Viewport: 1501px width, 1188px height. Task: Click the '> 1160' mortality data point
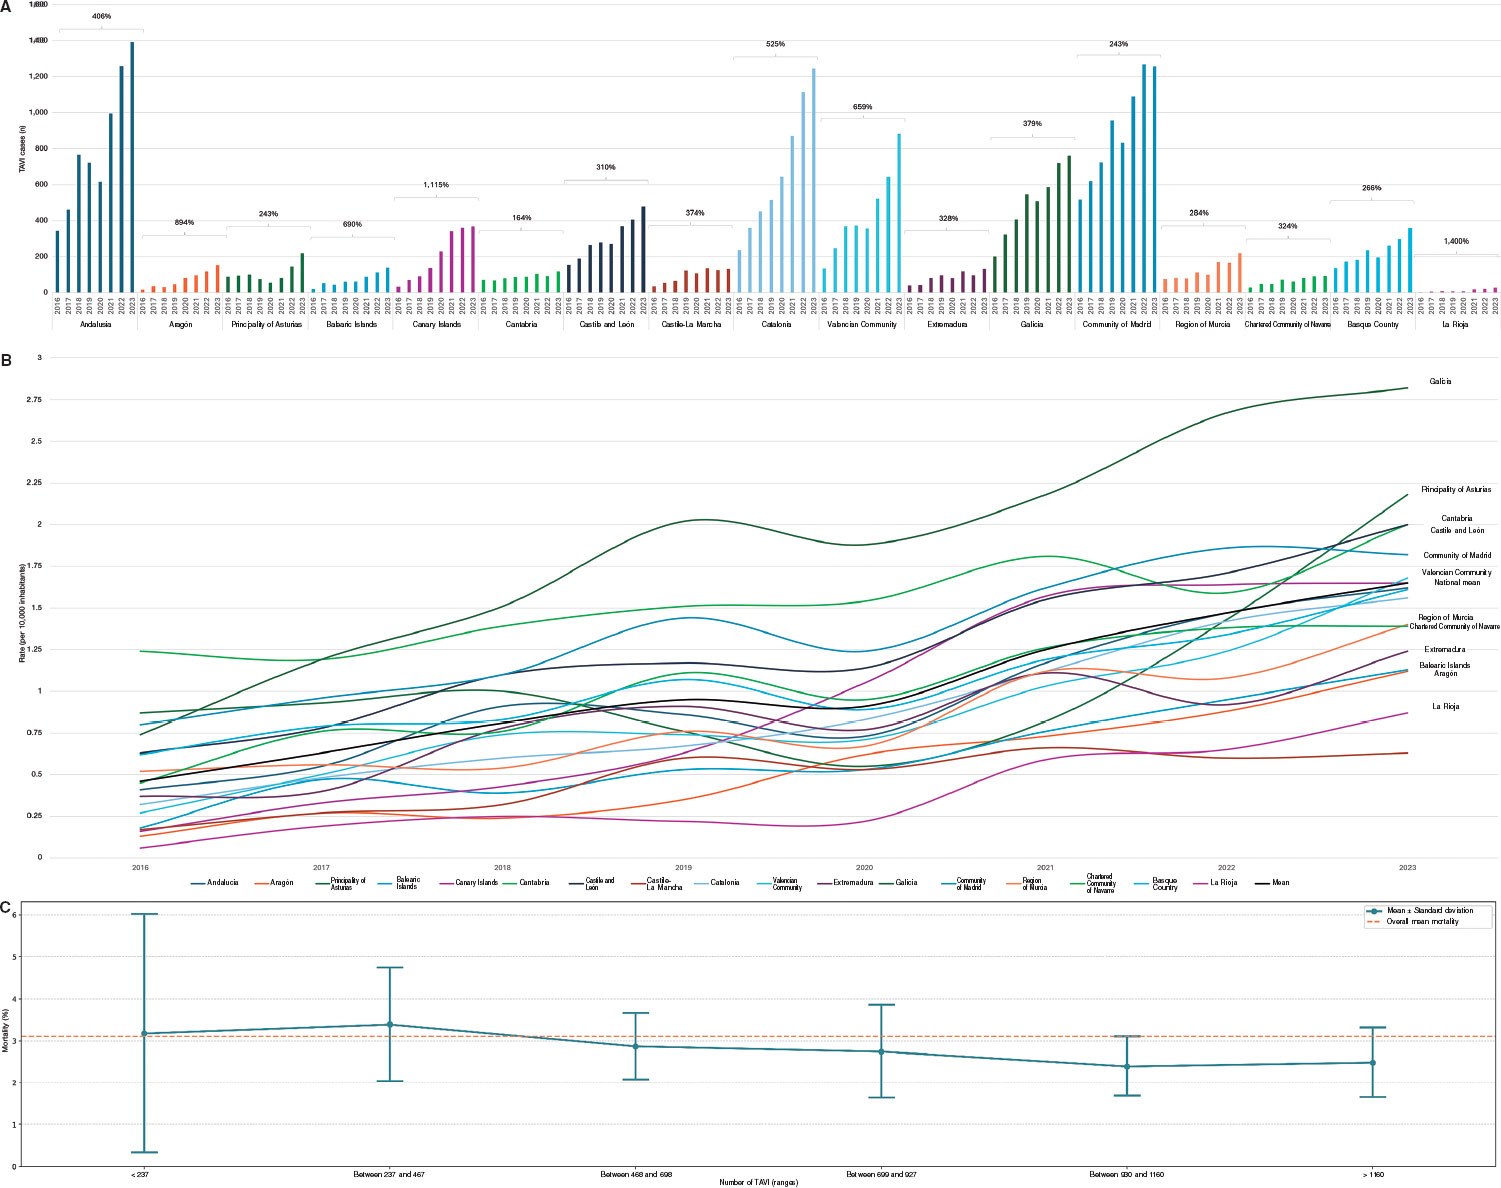click(1372, 1063)
